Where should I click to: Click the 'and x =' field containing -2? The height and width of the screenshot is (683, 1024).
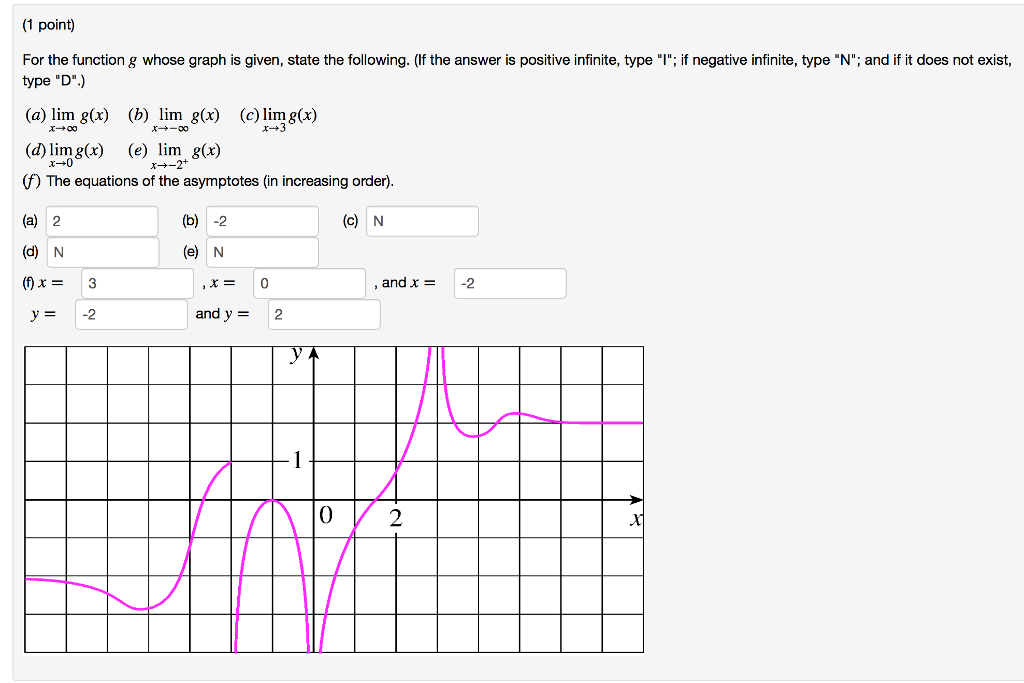point(510,283)
